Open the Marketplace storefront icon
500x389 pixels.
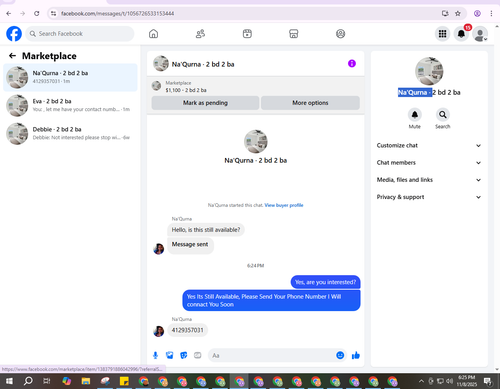click(294, 34)
